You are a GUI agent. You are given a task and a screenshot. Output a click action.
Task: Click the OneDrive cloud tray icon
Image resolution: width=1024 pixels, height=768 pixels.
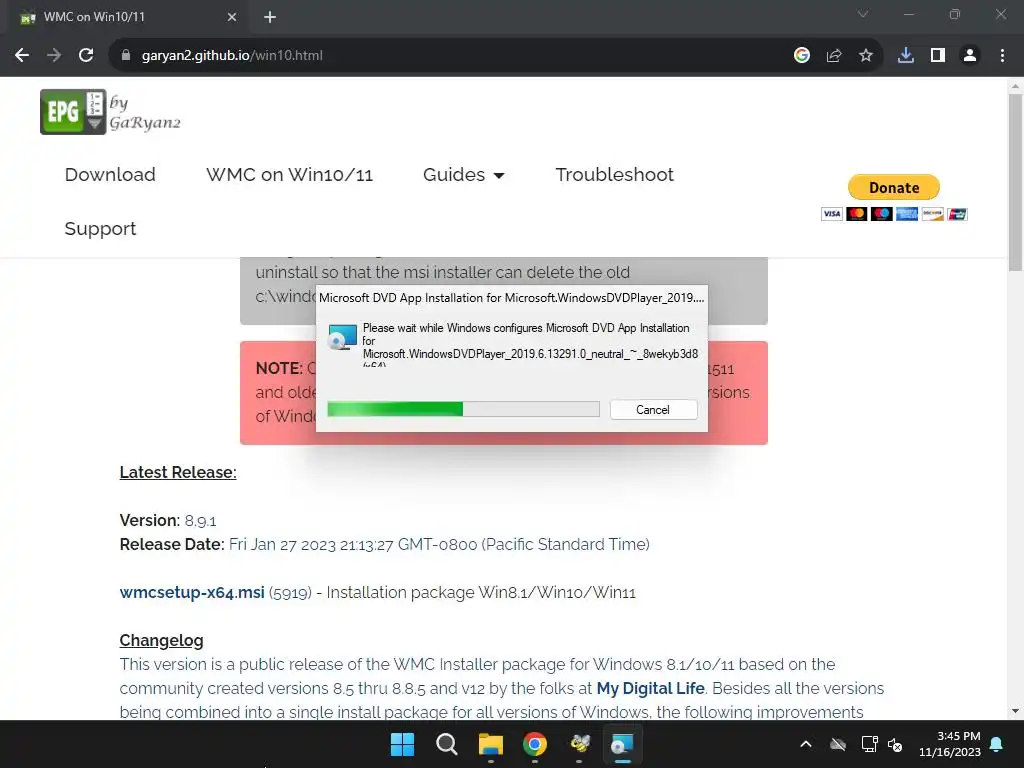pos(838,744)
